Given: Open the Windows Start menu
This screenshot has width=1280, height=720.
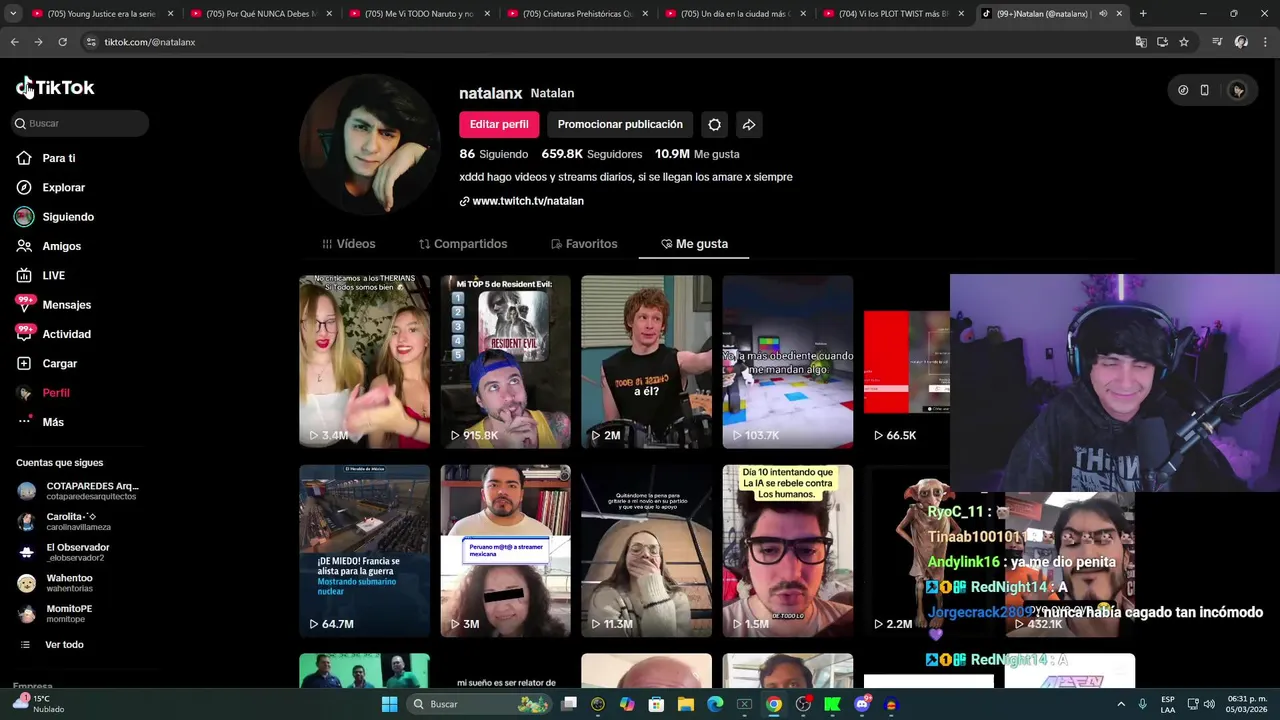Looking at the screenshot, I should 390,704.
